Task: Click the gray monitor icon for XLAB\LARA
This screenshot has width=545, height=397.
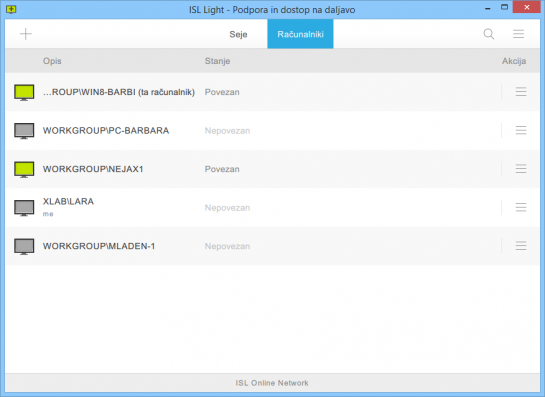Action: pyautogui.click(x=24, y=208)
